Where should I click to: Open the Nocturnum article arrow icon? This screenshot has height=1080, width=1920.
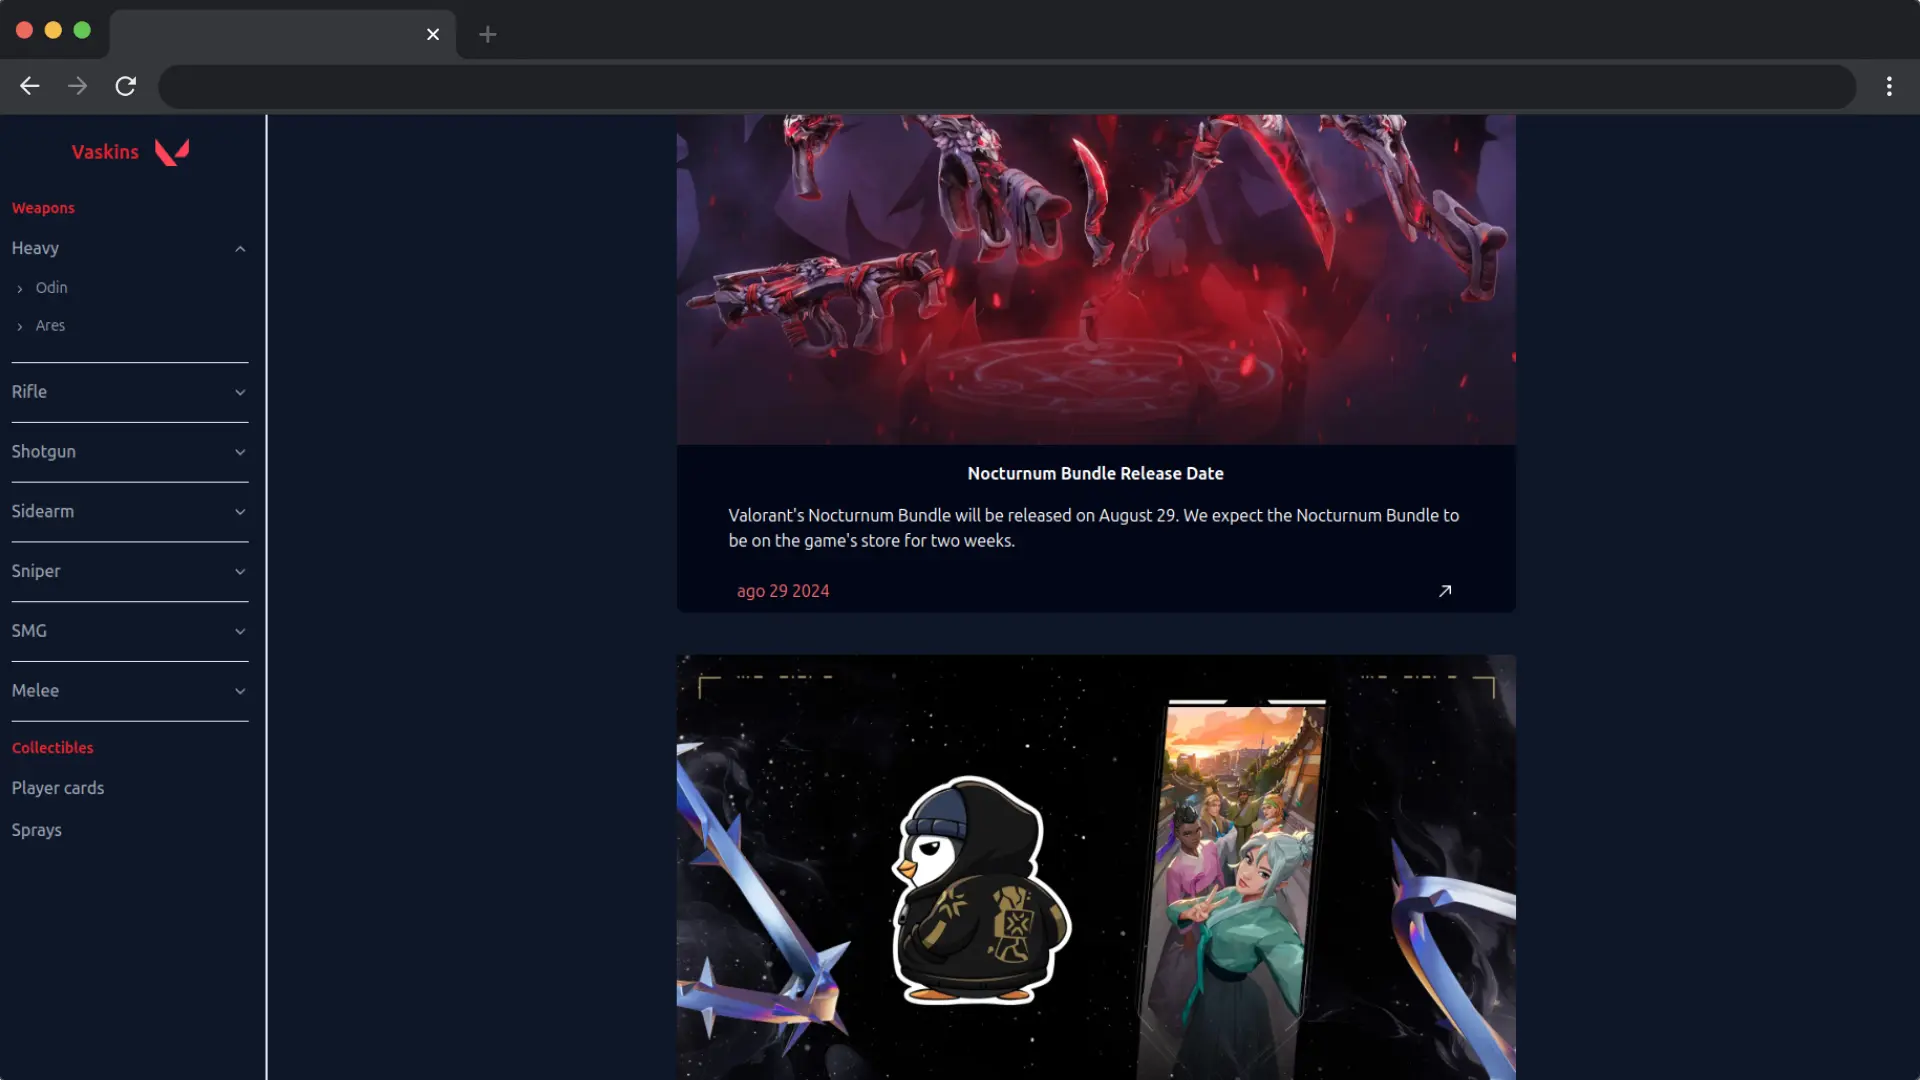[1444, 591]
